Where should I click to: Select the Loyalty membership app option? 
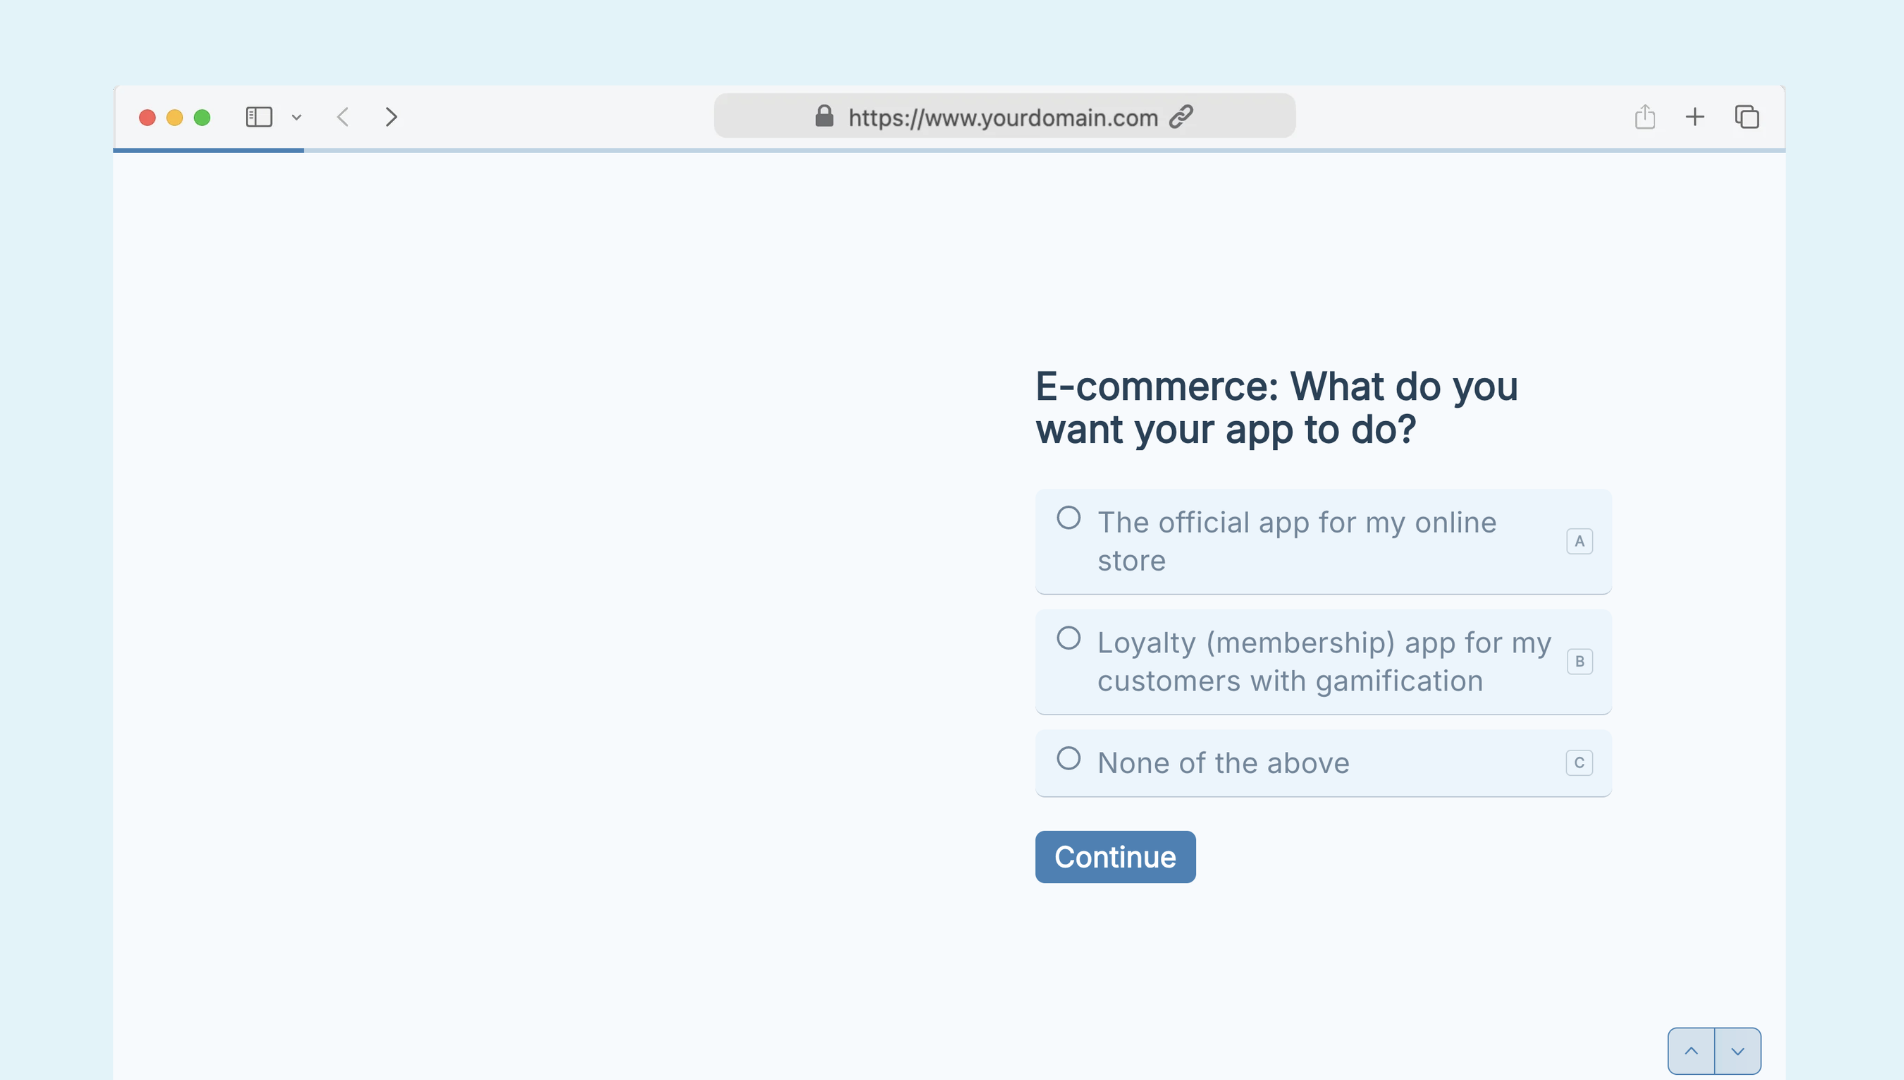(1323, 661)
